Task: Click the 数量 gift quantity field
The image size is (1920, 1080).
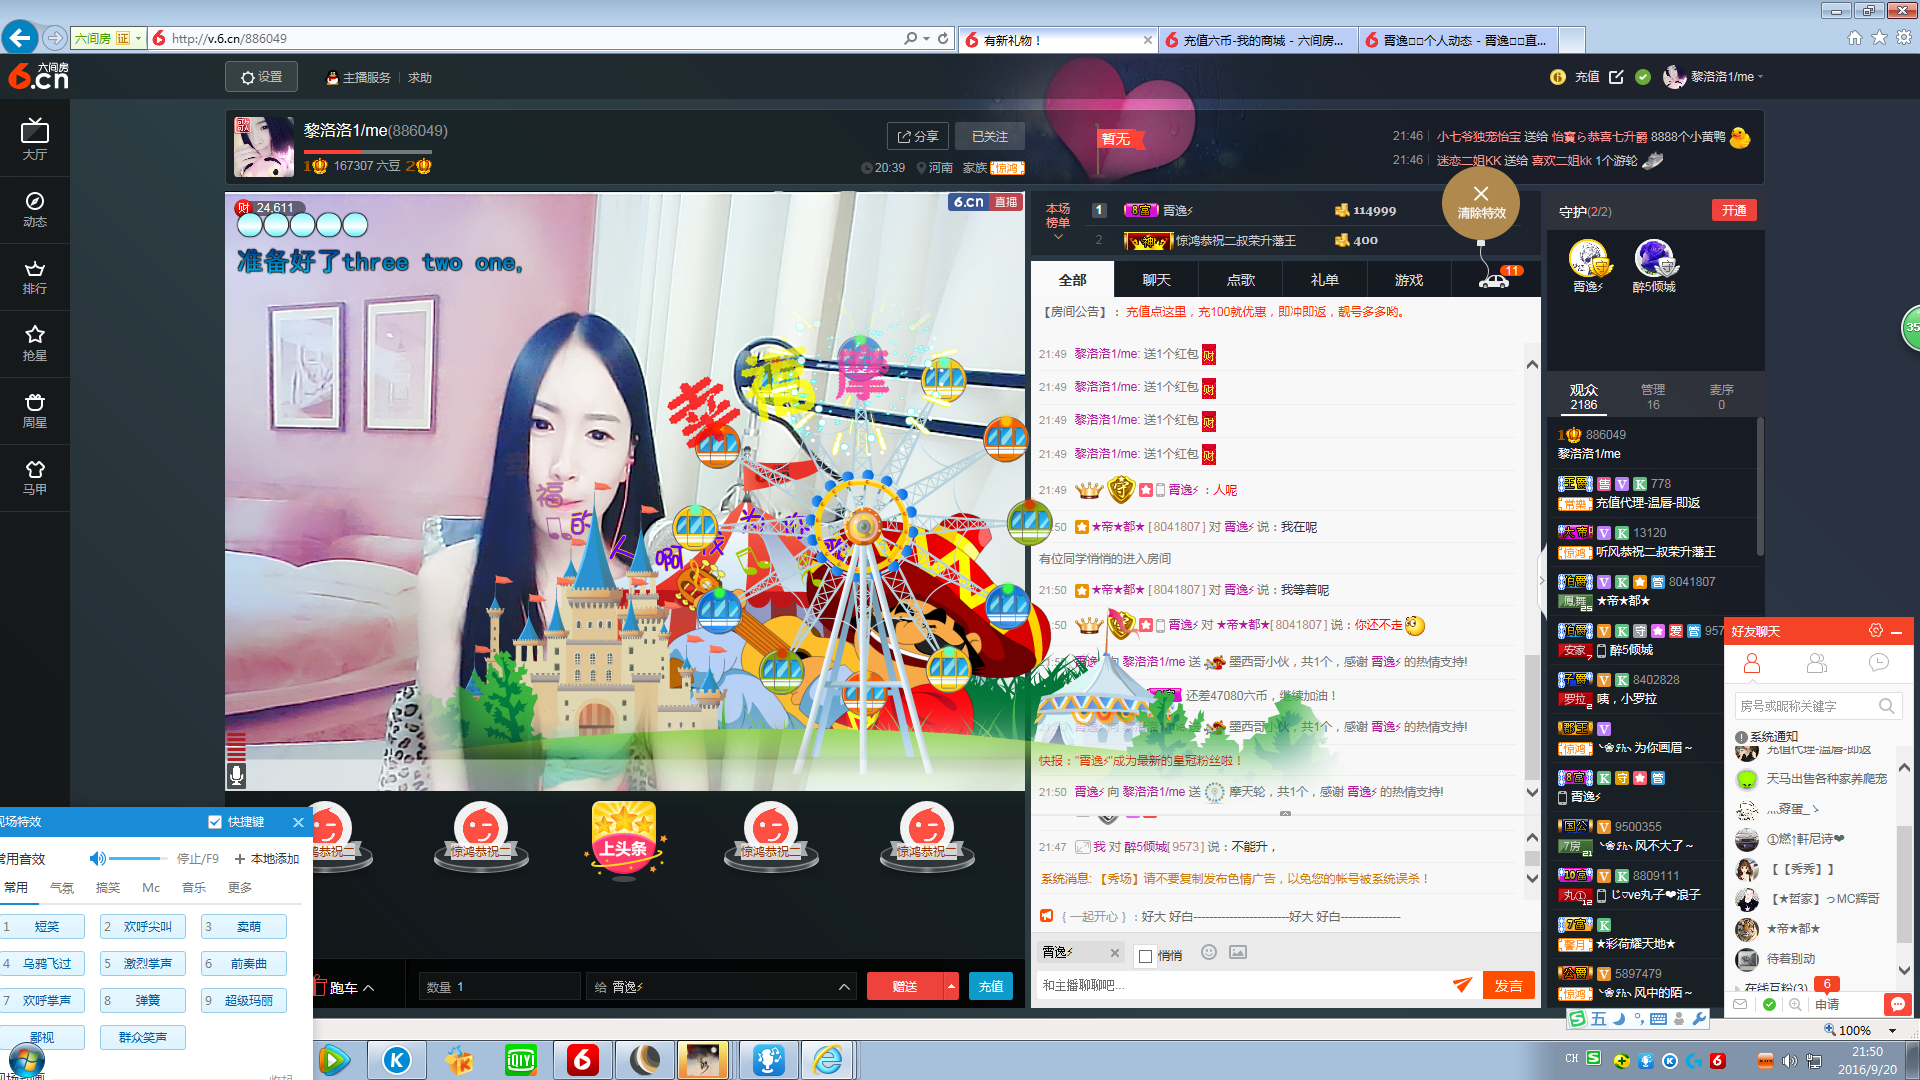Action: [x=498, y=987]
